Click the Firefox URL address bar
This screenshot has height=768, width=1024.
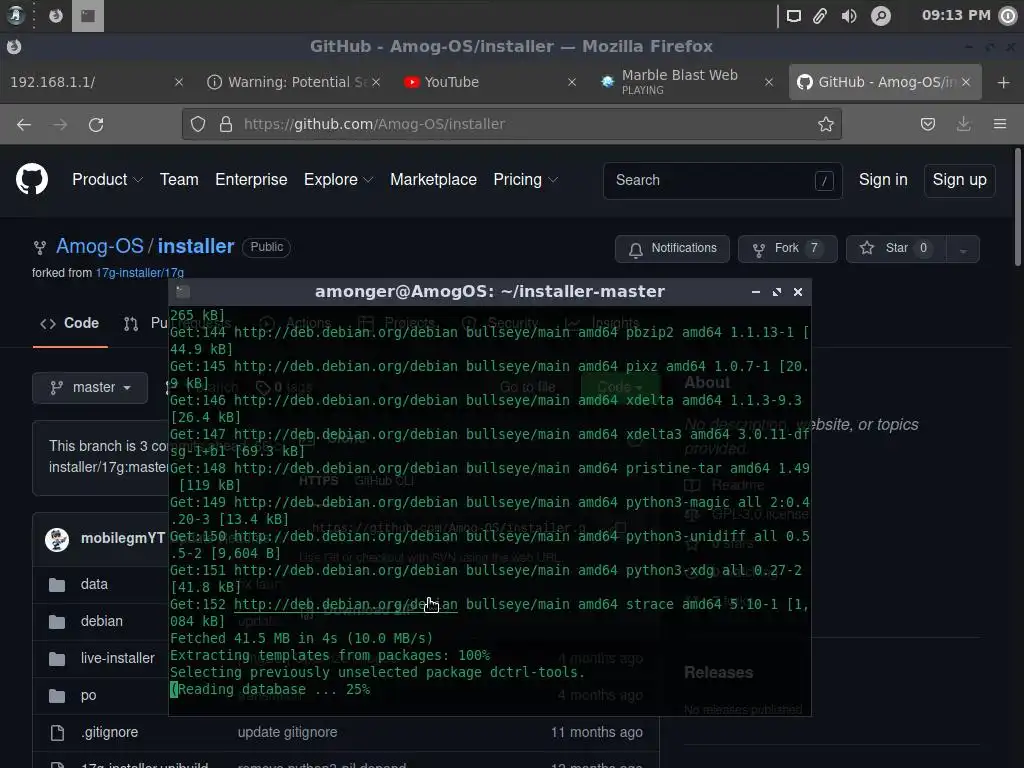point(511,124)
